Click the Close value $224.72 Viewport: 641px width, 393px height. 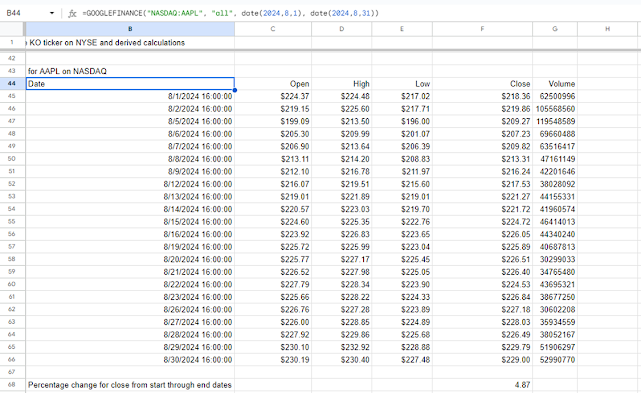tap(482, 222)
